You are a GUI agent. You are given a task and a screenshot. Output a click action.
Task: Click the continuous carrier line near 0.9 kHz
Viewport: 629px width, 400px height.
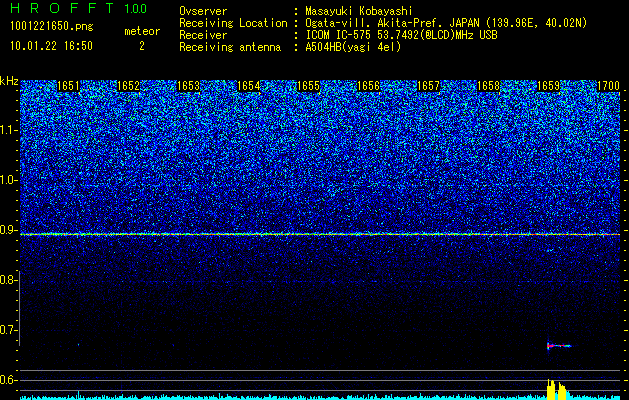coord(320,234)
